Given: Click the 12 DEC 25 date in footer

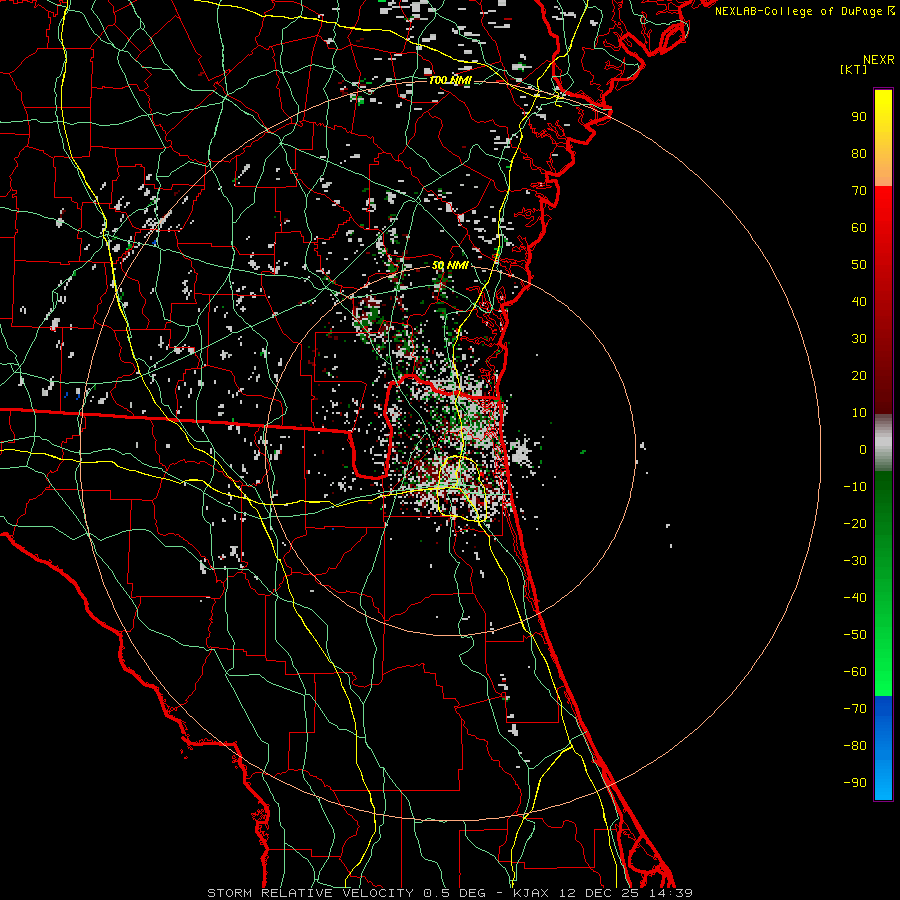Looking at the screenshot, I should [x=599, y=893].
